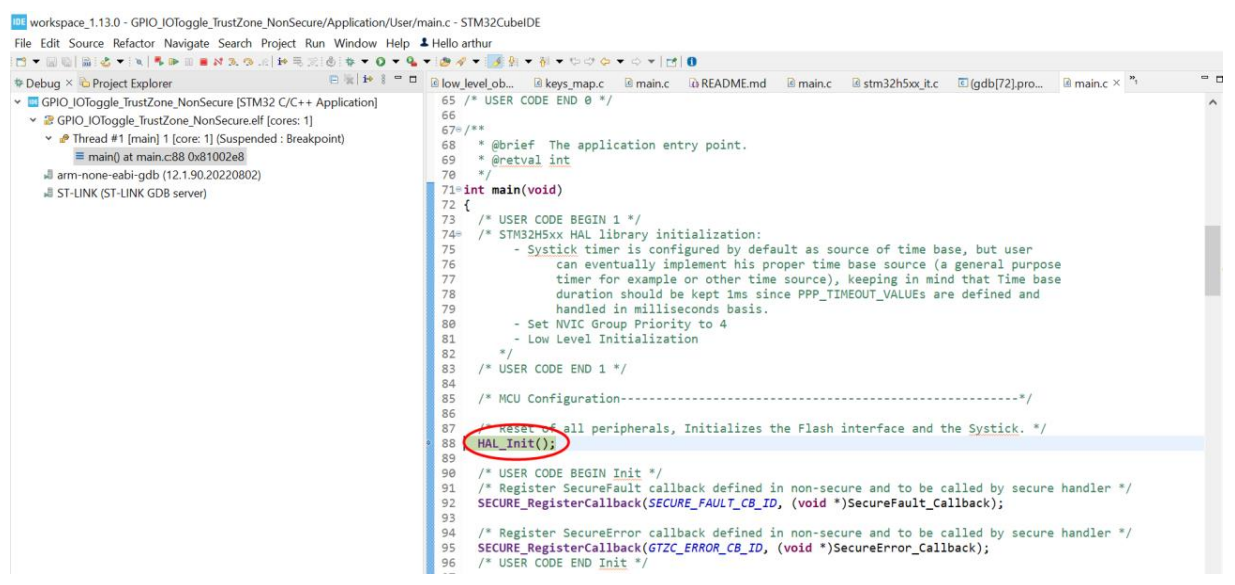Fold the comment at line 74
The image size is (1235, 585).
tap(457, 235)
